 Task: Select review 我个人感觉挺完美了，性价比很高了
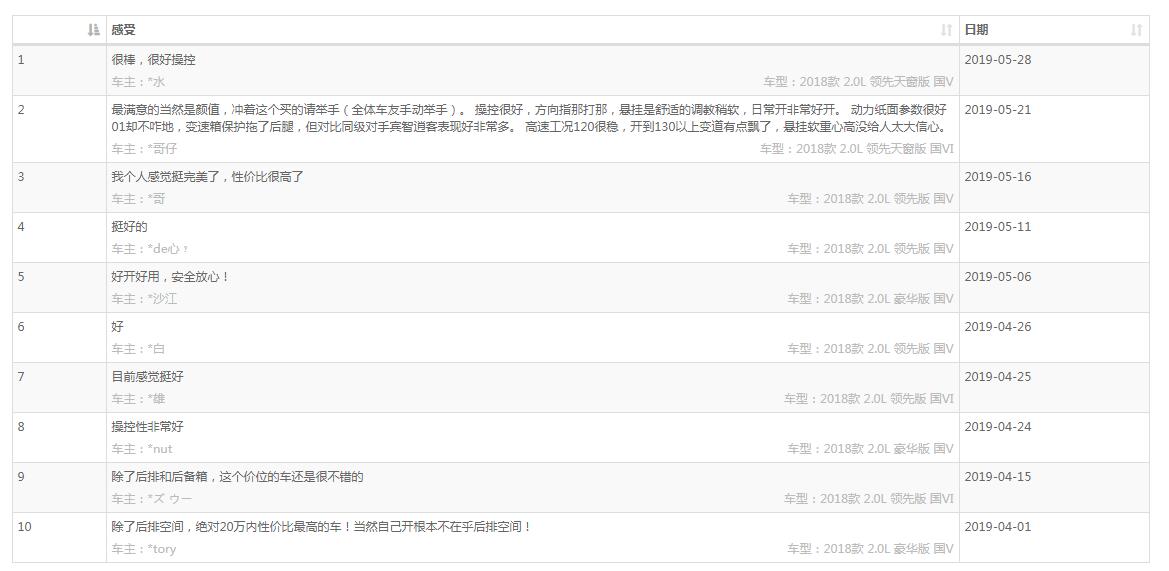(208, 177)
